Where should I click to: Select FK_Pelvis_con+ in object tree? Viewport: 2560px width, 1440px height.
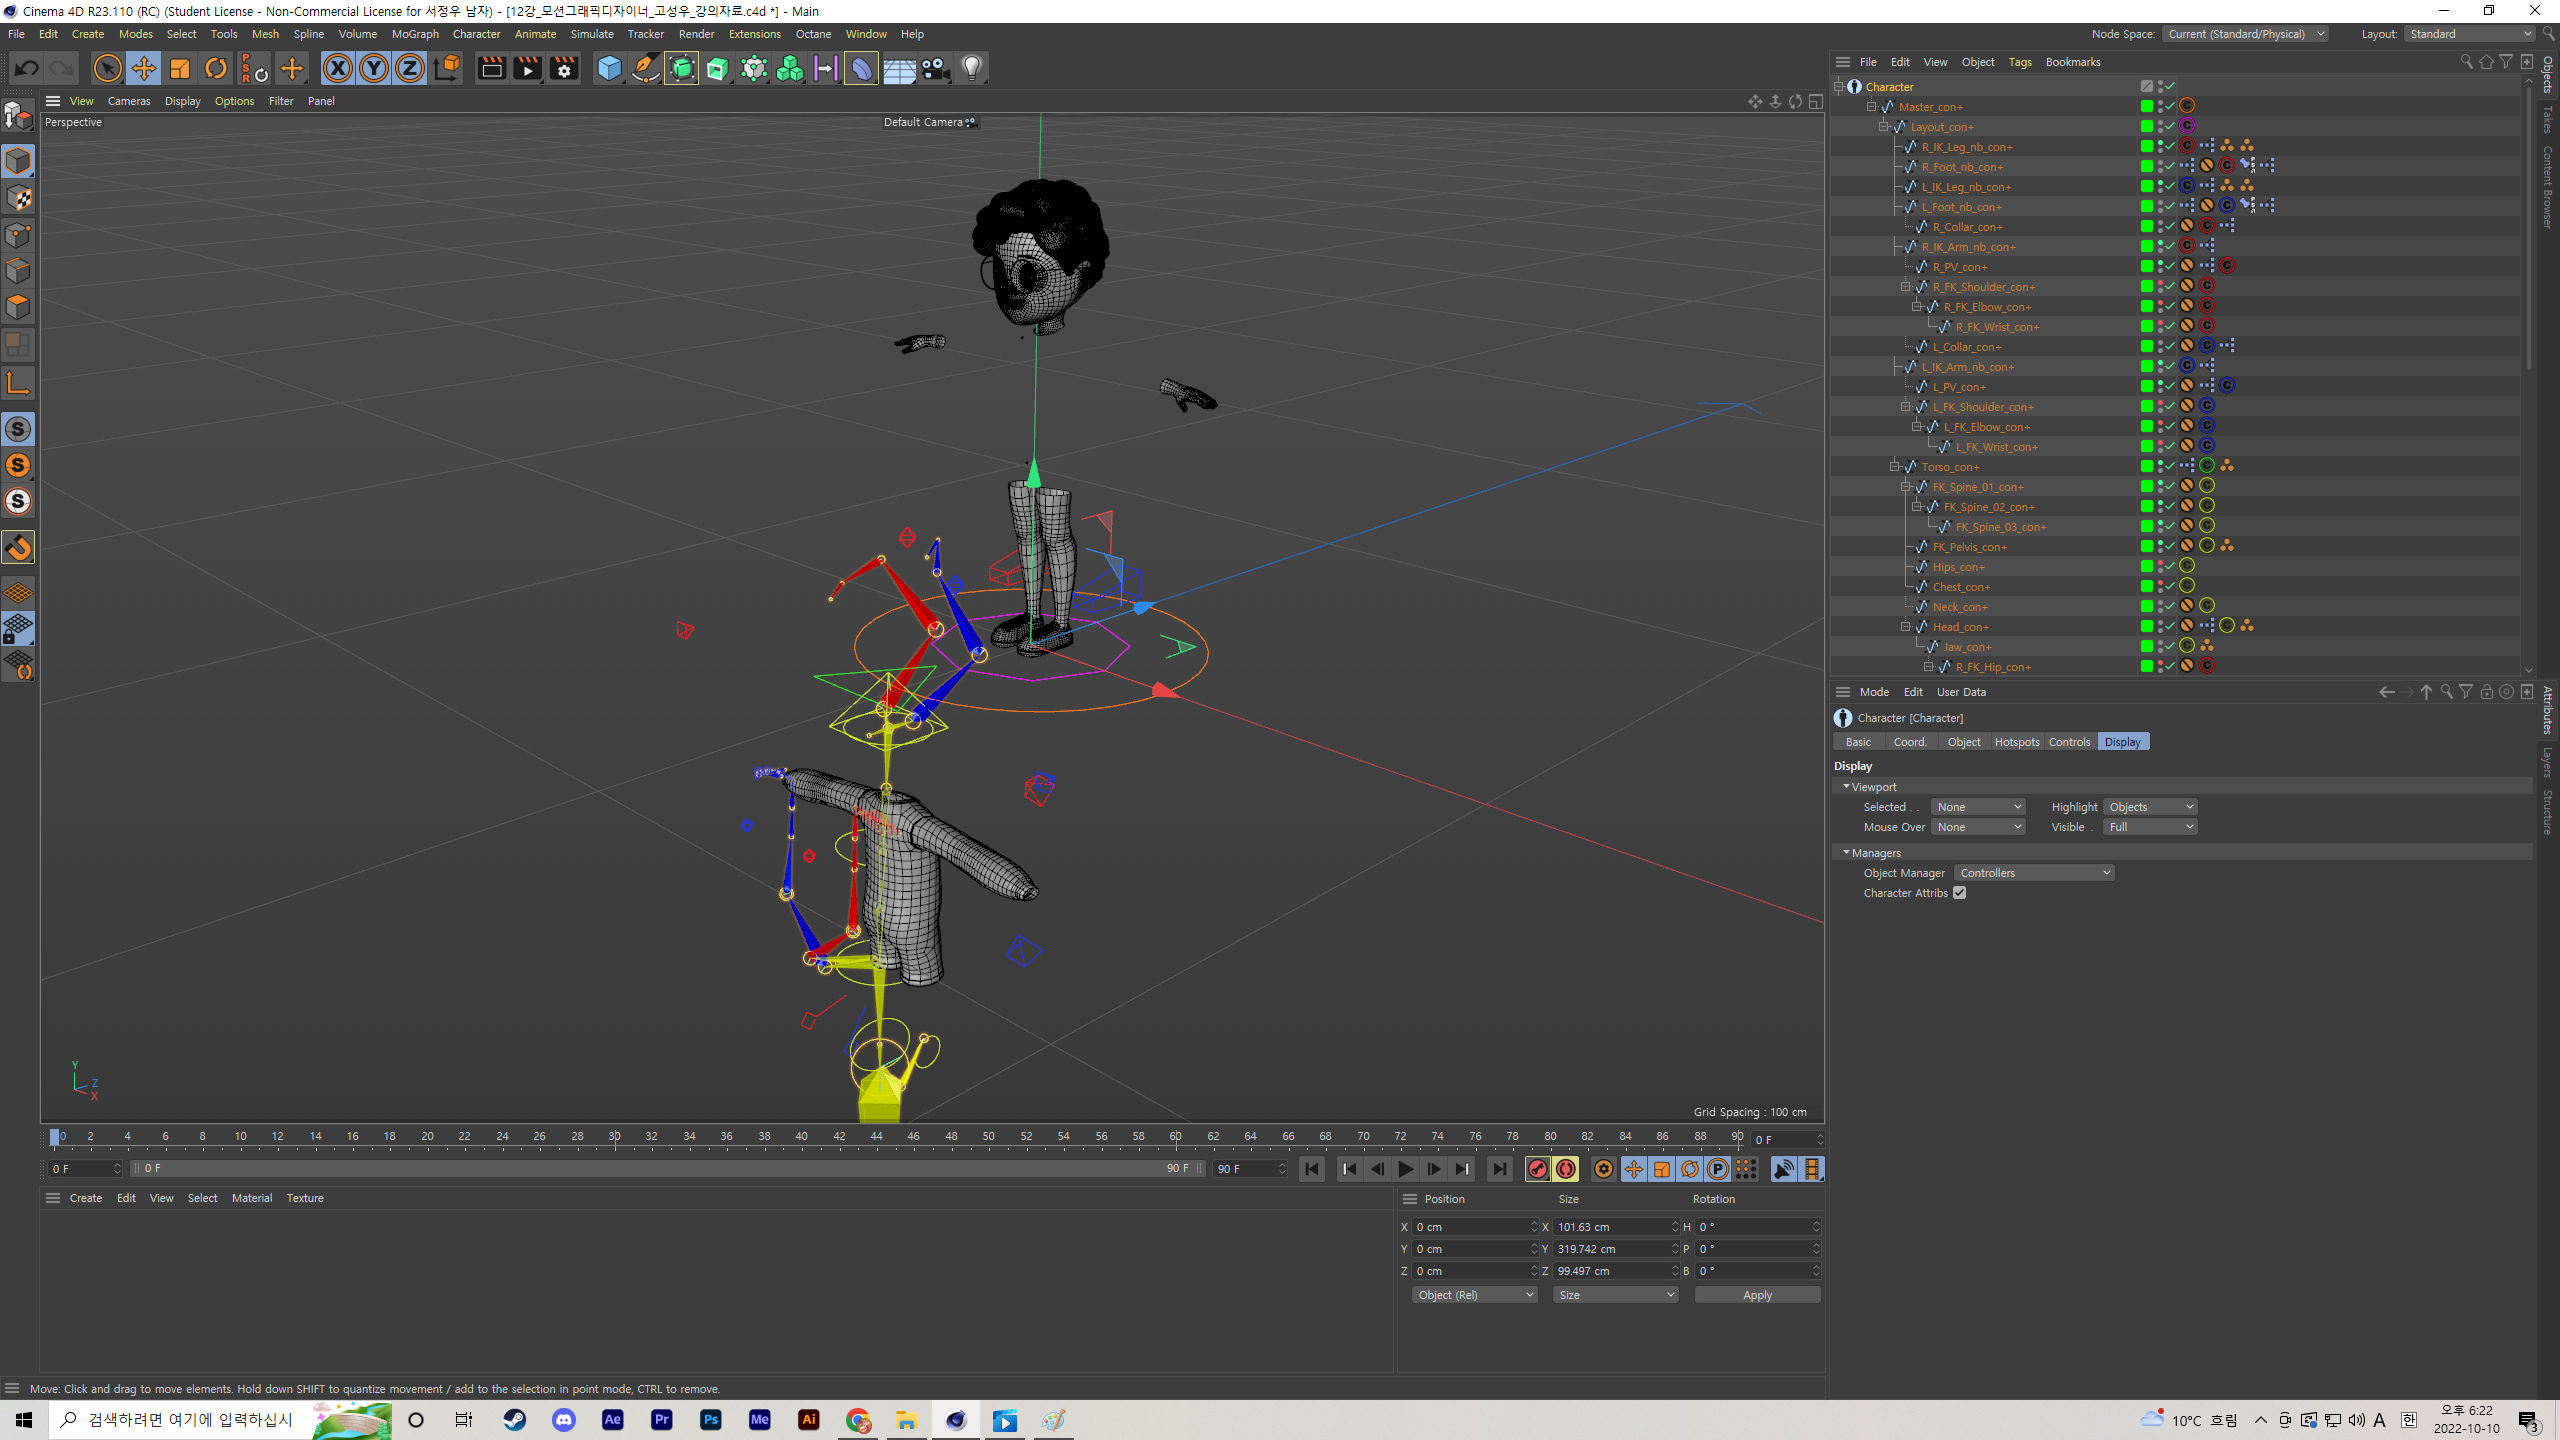coord(1969,547)
